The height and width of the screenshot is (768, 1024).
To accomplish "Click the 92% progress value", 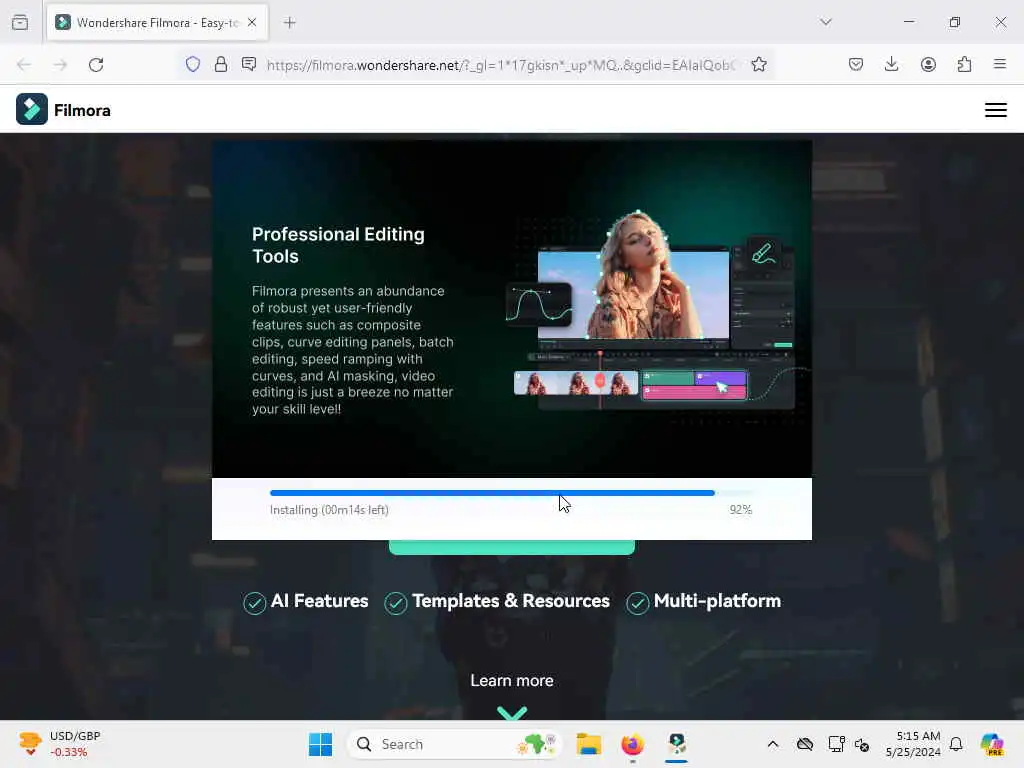I will click(741, 509).
